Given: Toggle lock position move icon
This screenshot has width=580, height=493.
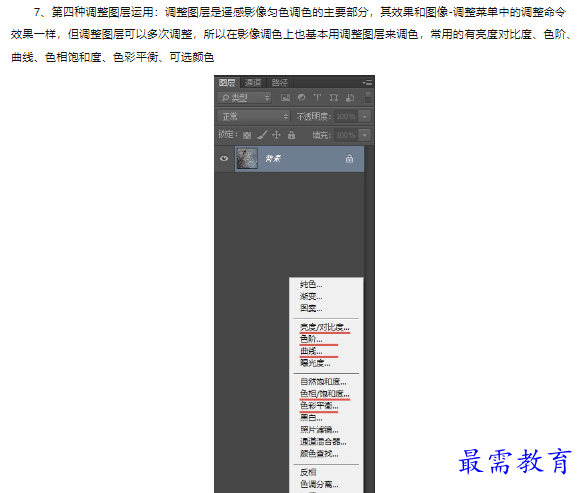Looking at the screenshot, I should tap(276, 135).
